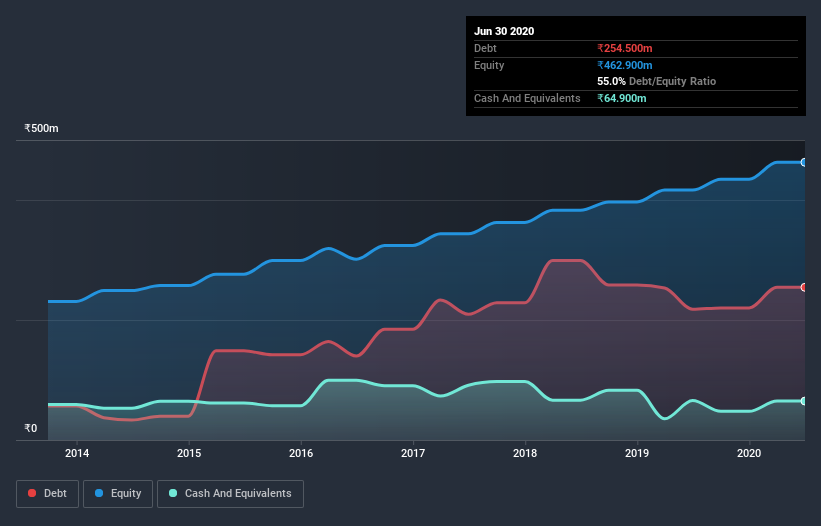Screen dimensions: 821x526
Task: Click the Equity label in tooltip
Action: [489, 65]
